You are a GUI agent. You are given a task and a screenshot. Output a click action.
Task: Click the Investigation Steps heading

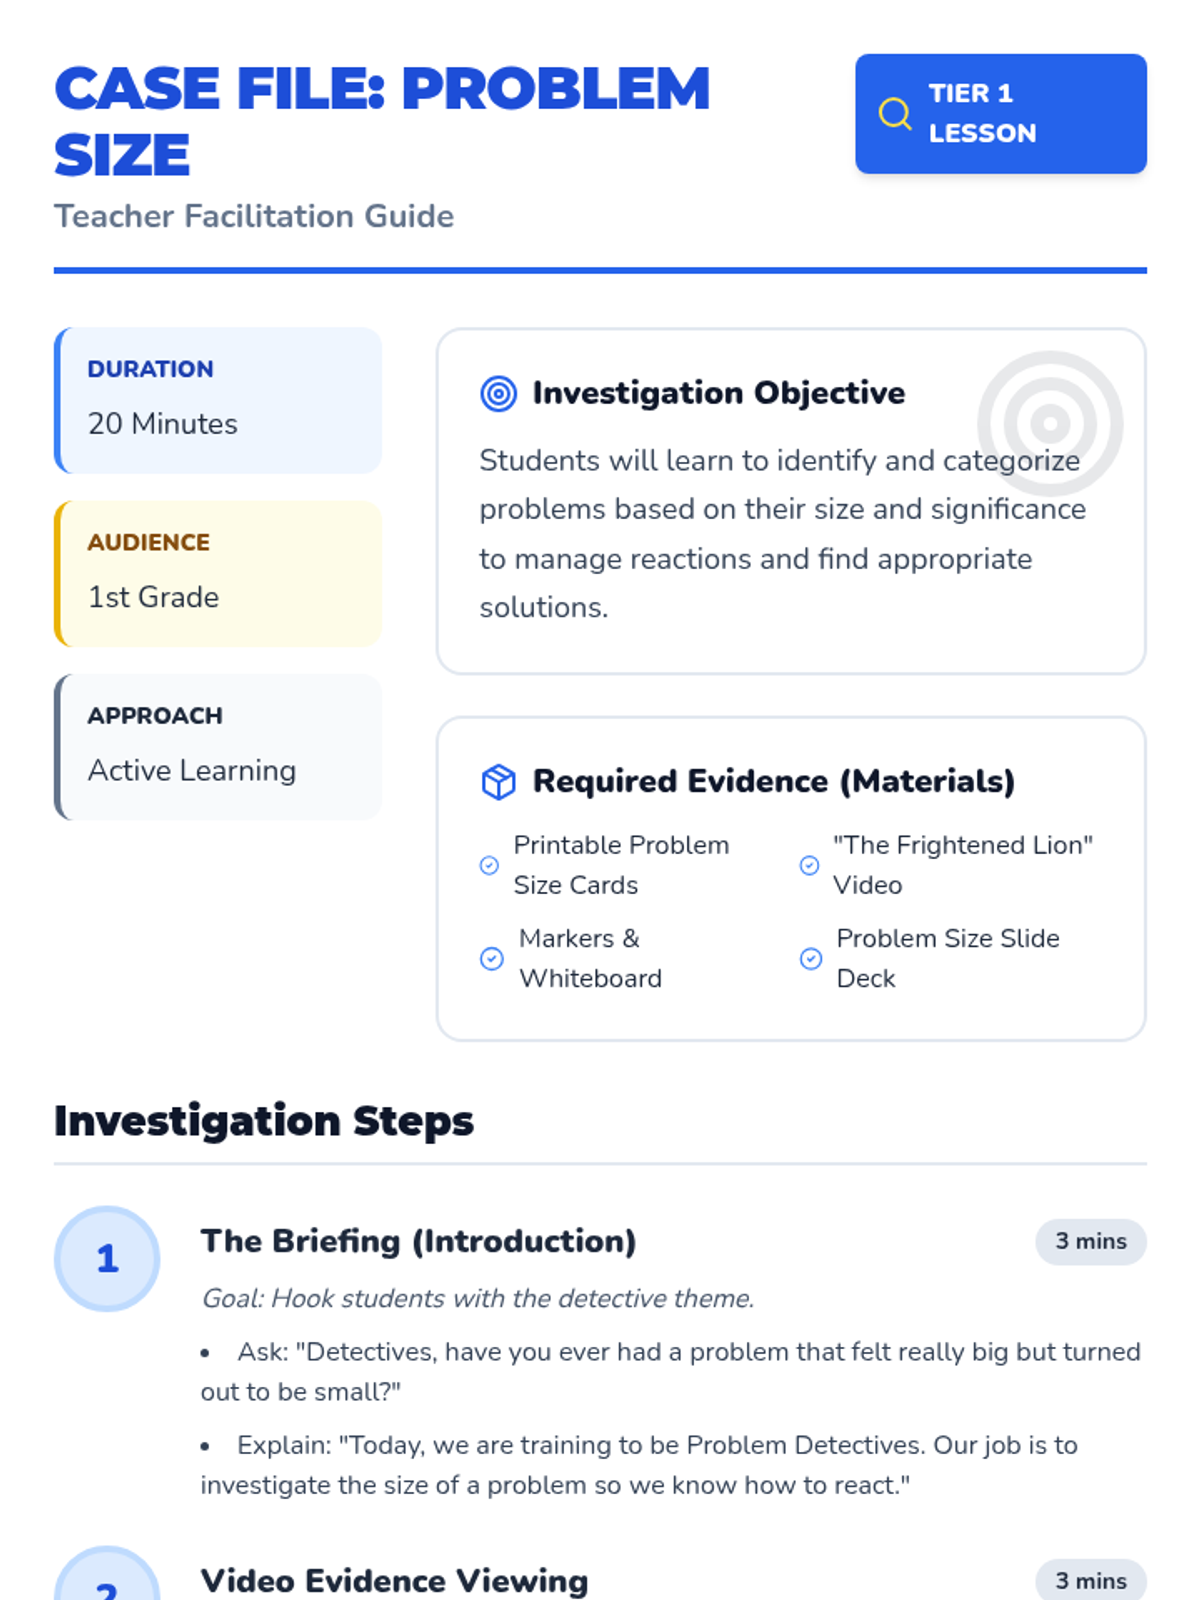click(x=264, y=1121)
